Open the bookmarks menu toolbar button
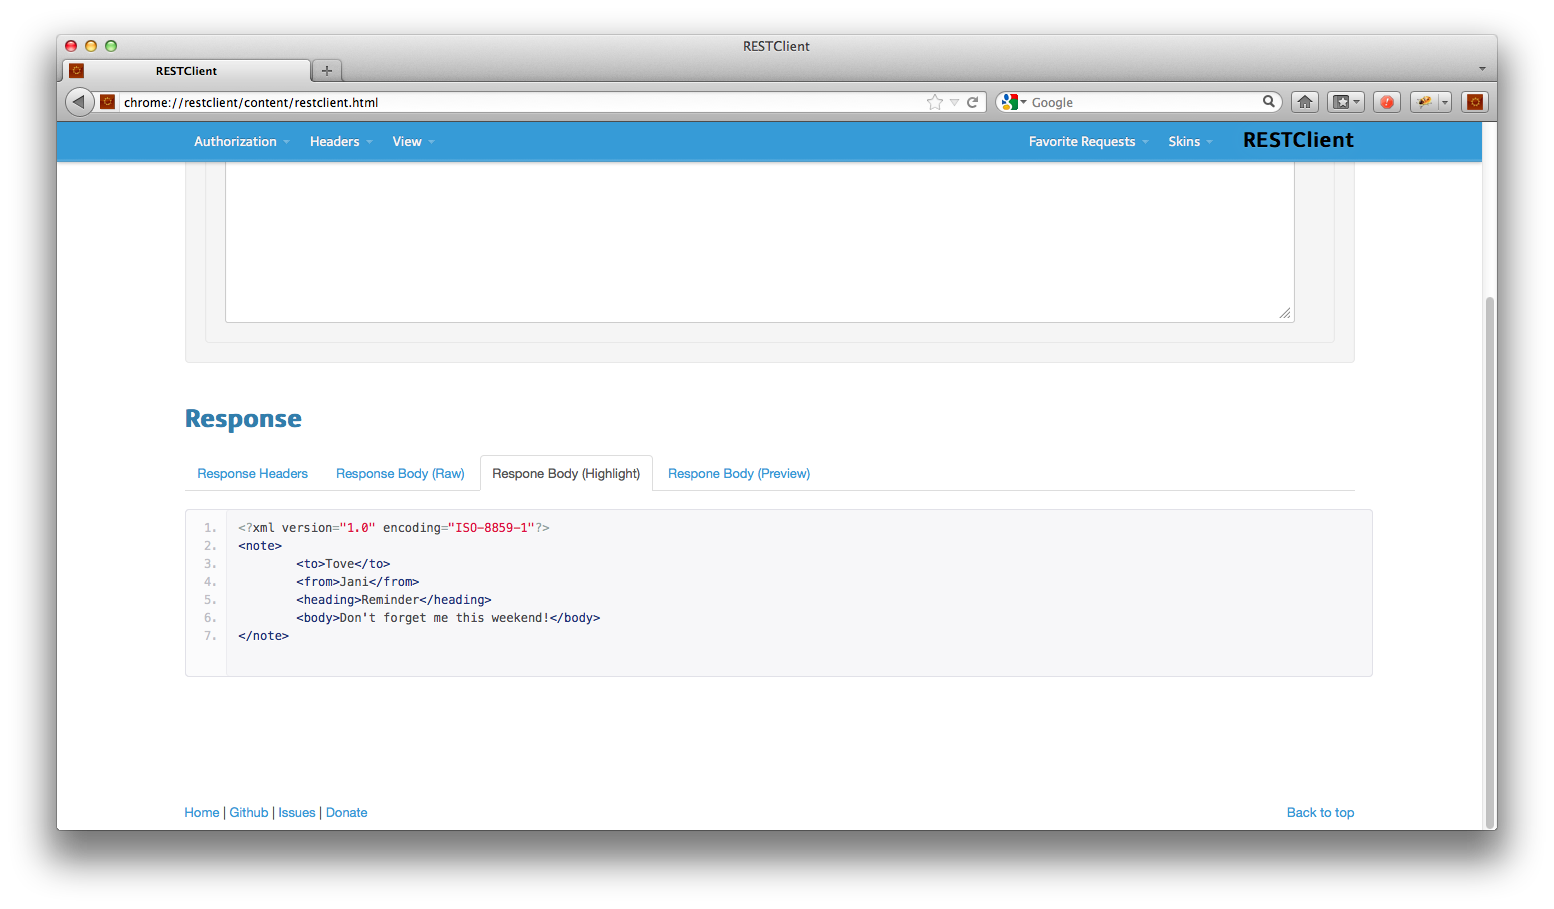Viewport: 1554px width, 909px height. coord(1345,102)
